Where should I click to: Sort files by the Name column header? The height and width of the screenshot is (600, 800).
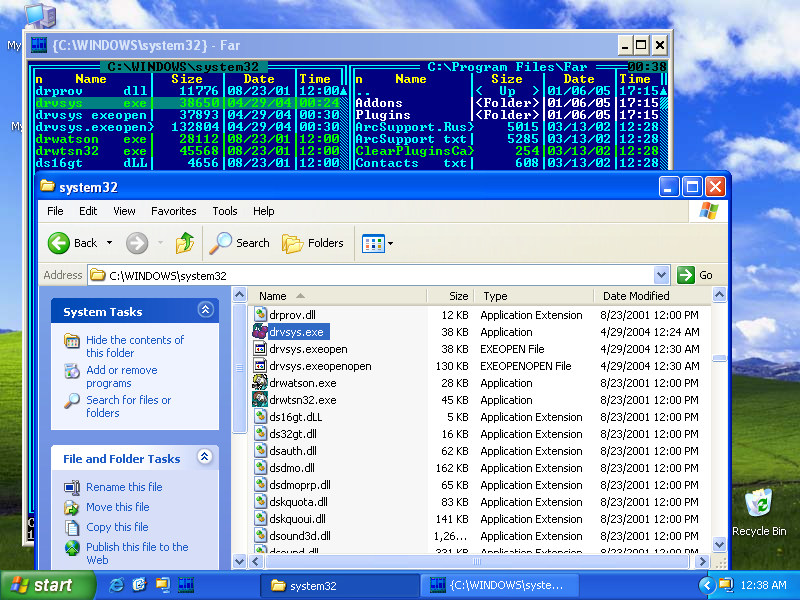coord(337,296)
